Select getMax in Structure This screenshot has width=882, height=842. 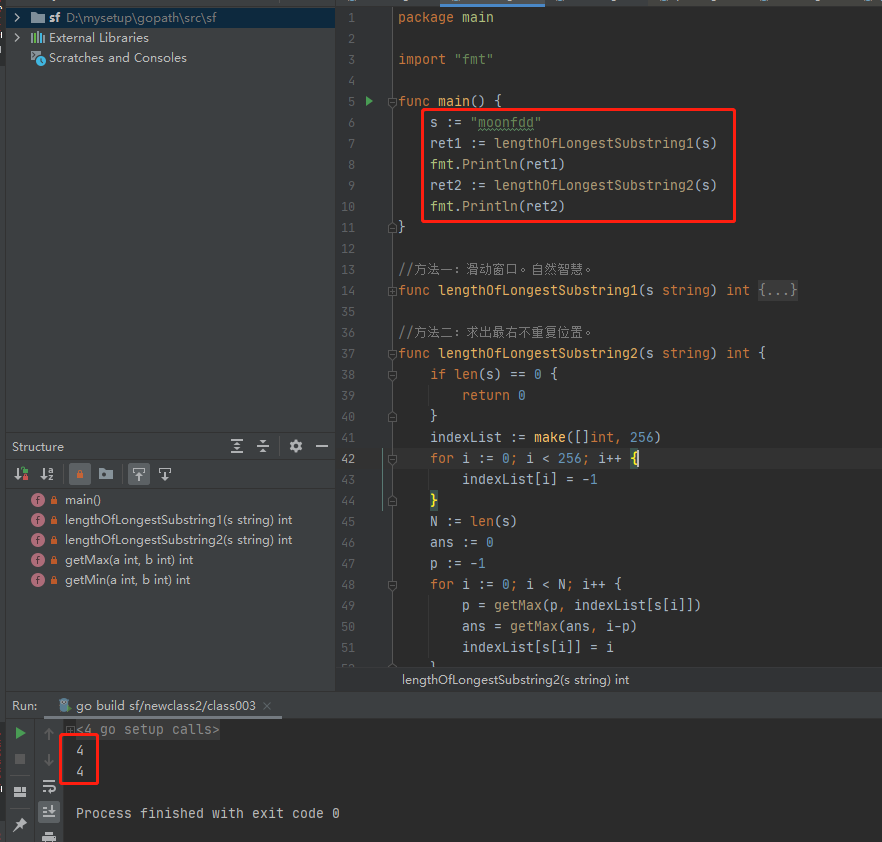[x=129, y=560]
